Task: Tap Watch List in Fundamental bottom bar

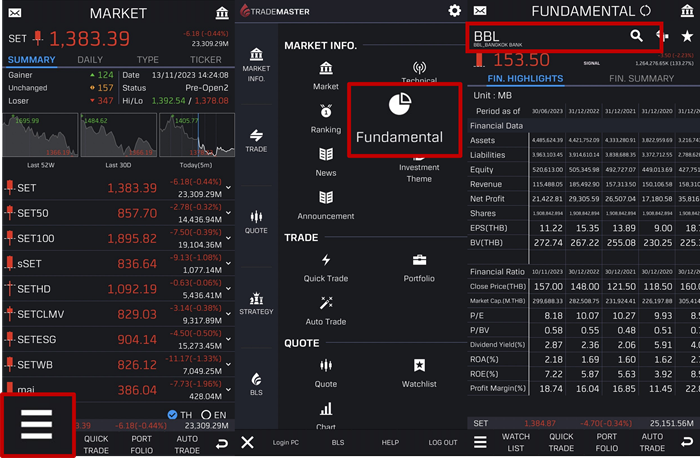Action: coord(516,442)
